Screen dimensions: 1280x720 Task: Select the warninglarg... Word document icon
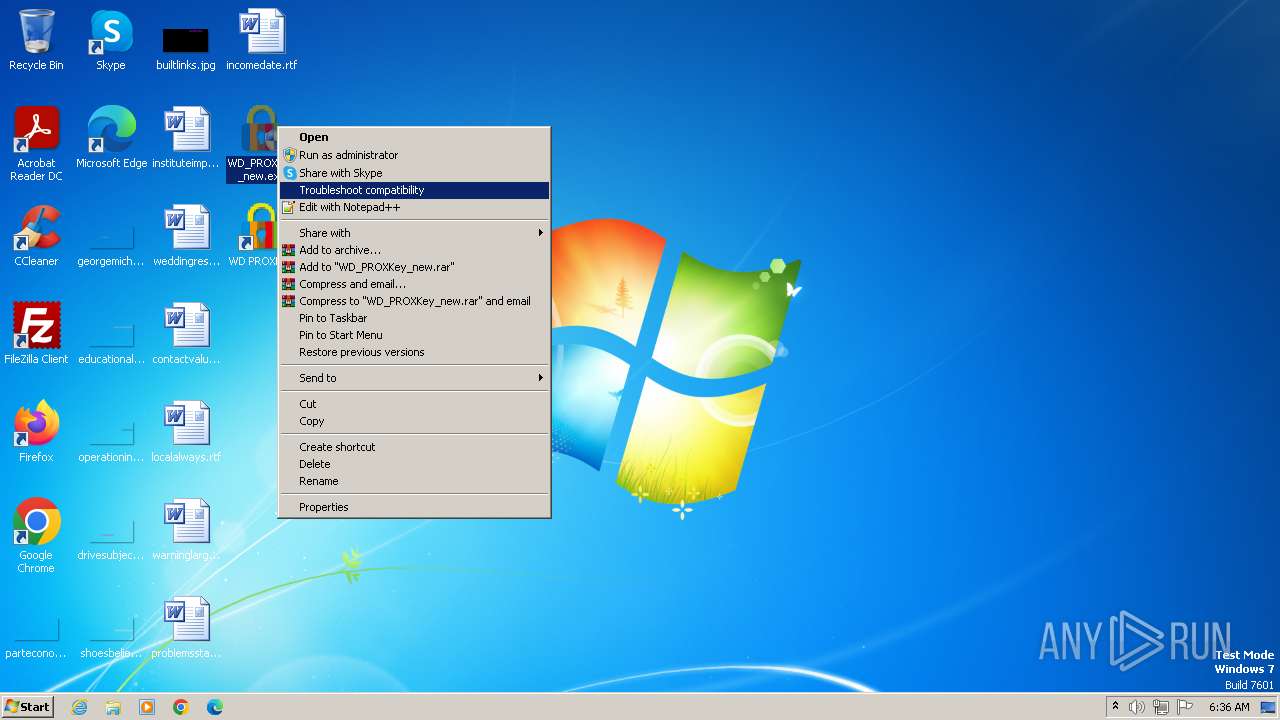(186, 530)
